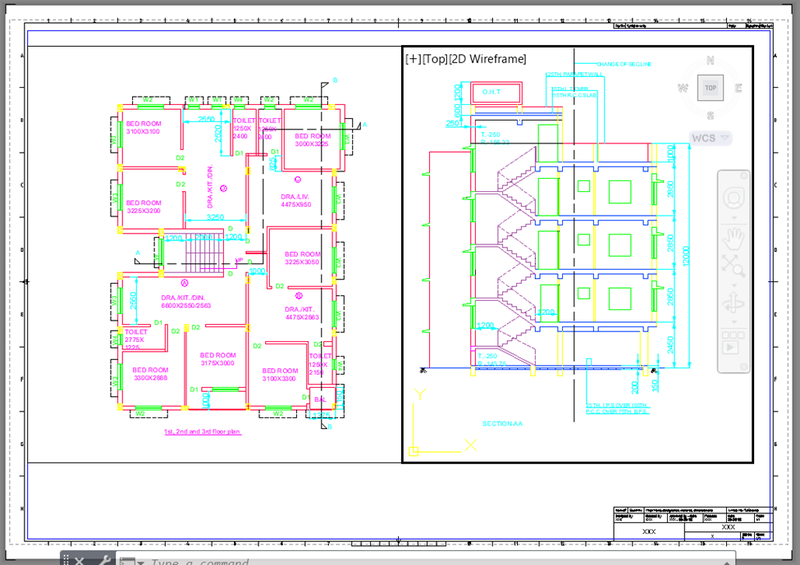Select the BED ROOM 3100X3300 label
Screen dimensions: 800x565
coord(280,375)
